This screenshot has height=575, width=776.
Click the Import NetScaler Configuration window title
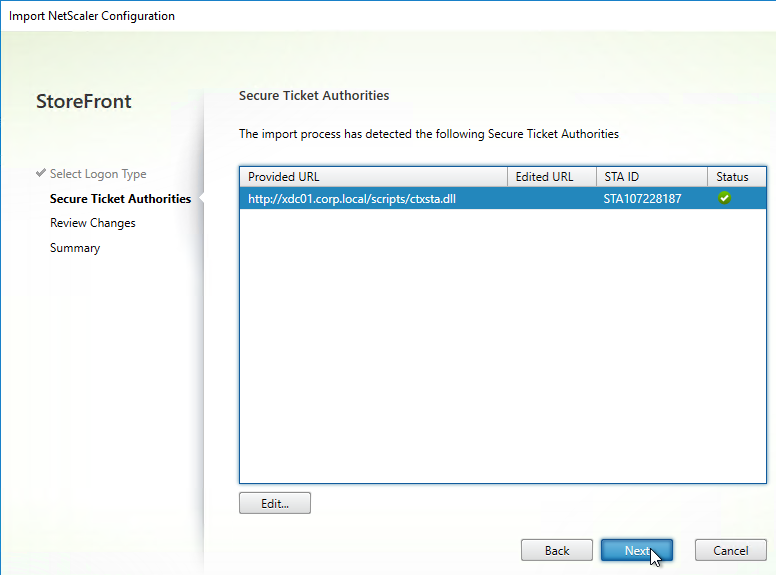pos(92,16)
